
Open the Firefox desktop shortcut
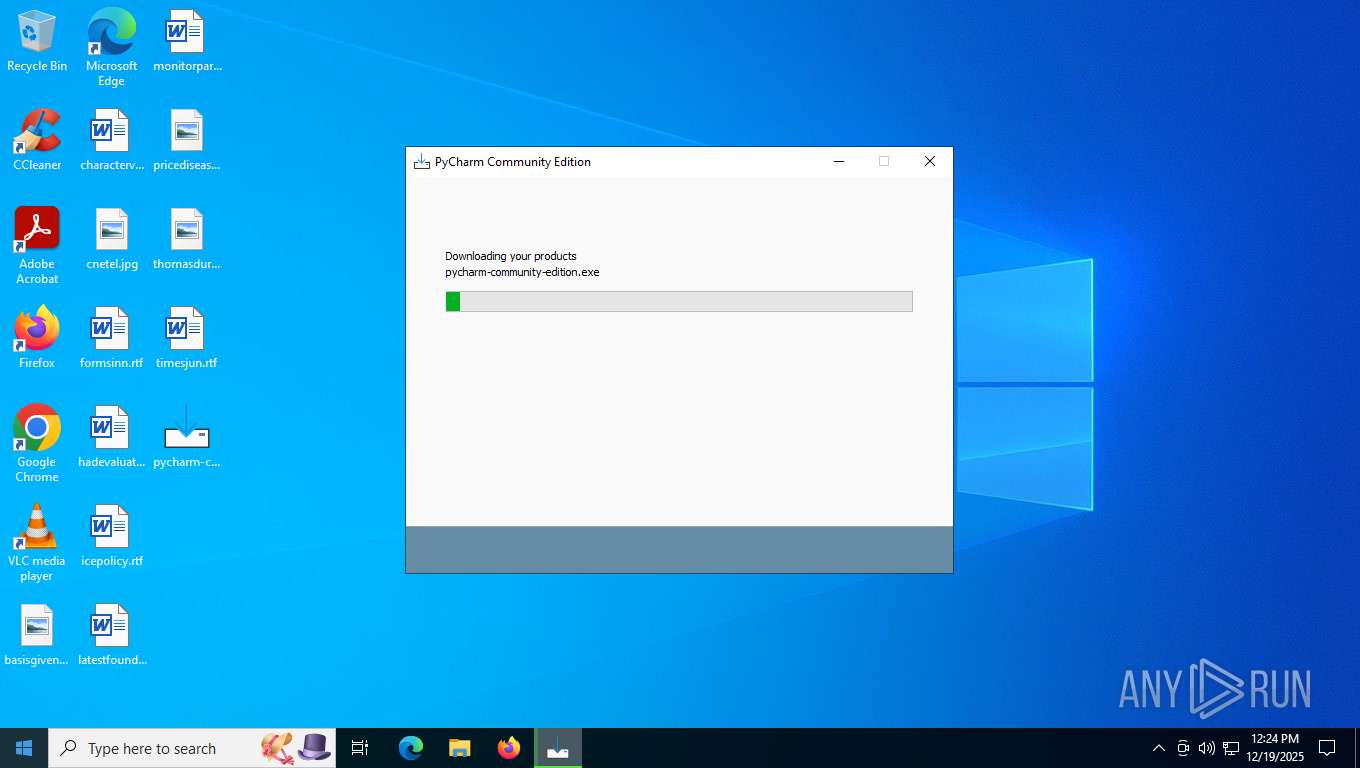[37, 338]
